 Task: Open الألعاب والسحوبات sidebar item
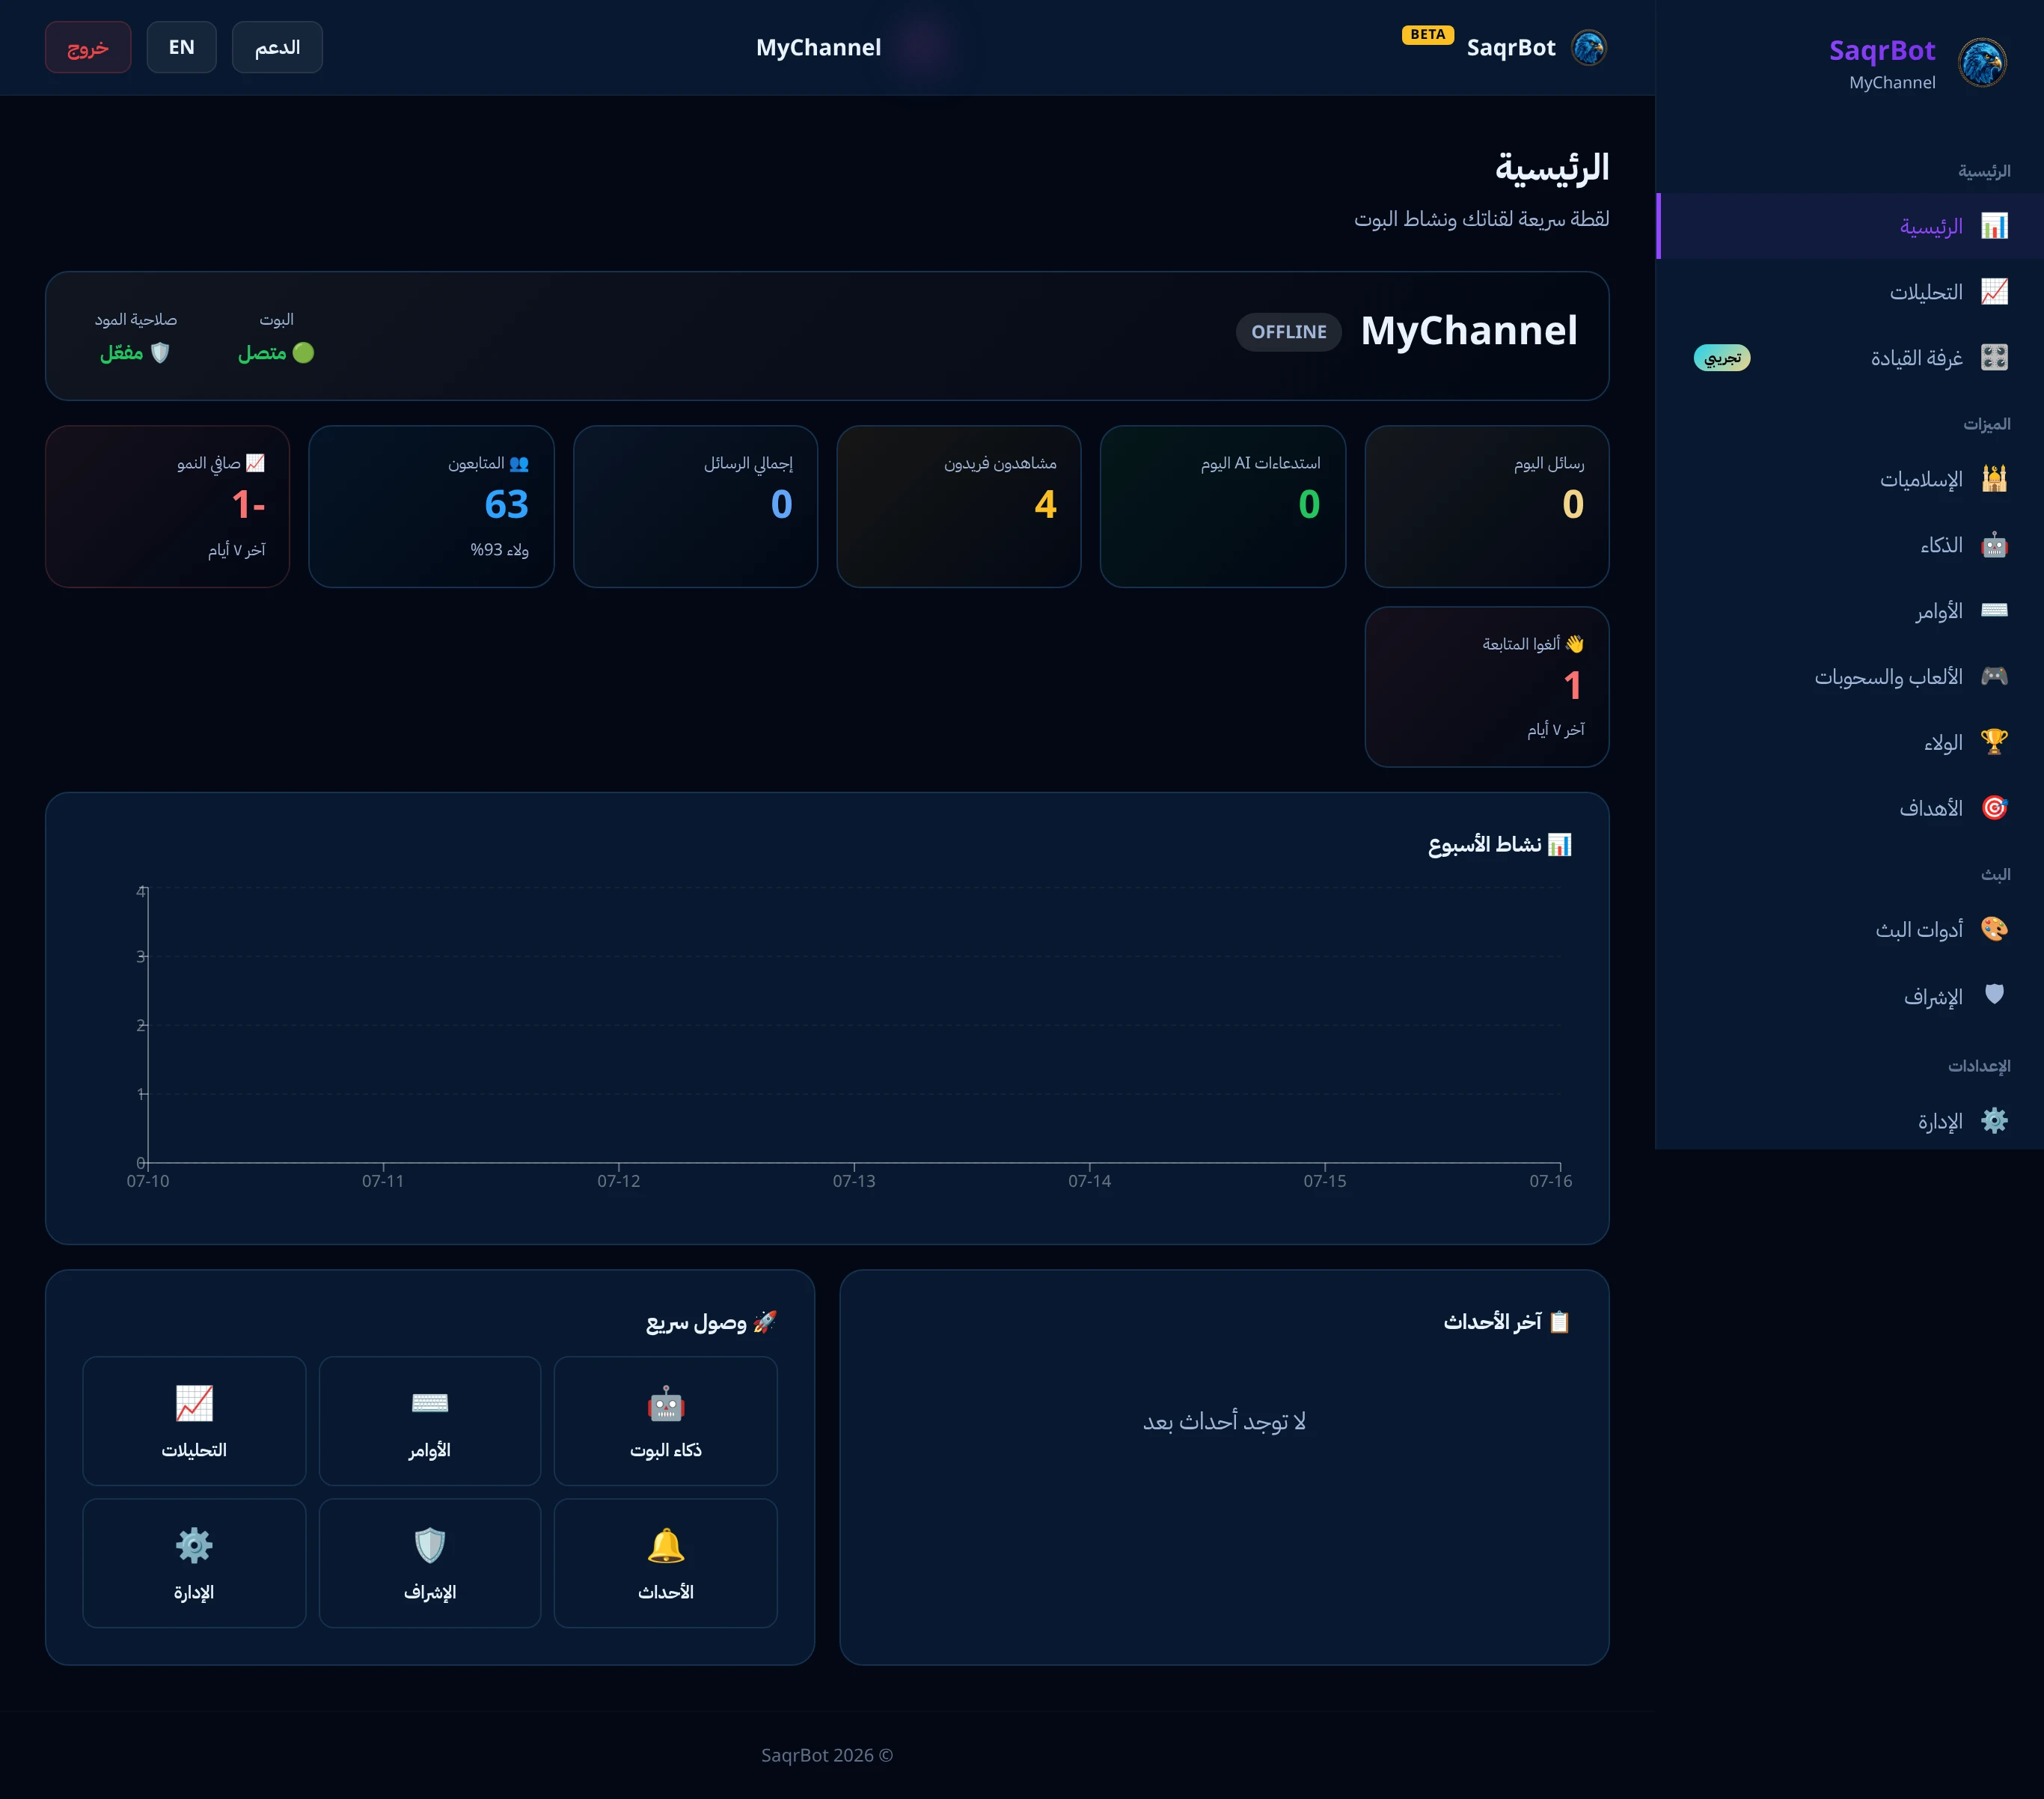(x=1850, y=676)
